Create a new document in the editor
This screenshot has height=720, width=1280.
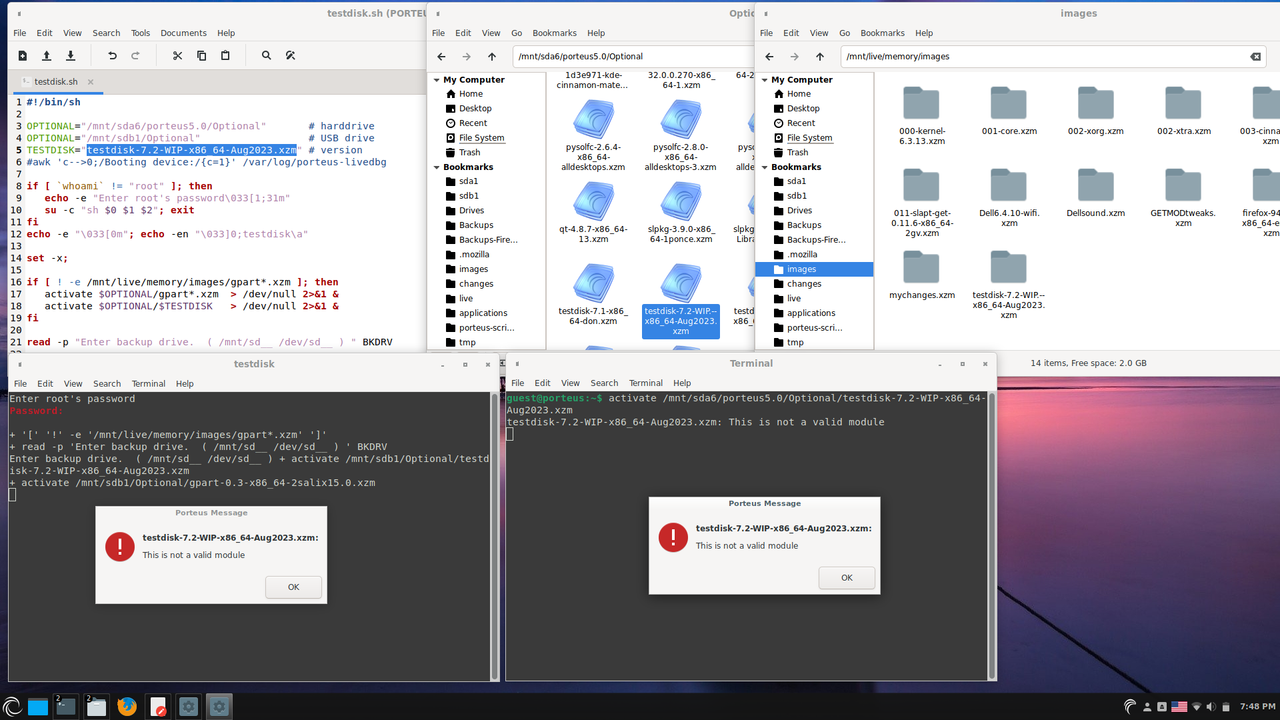pyautogui.click(x=22, y=55)
